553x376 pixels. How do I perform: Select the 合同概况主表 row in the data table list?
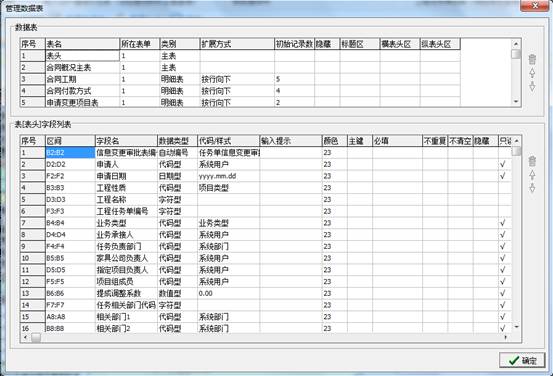(240, 67)
